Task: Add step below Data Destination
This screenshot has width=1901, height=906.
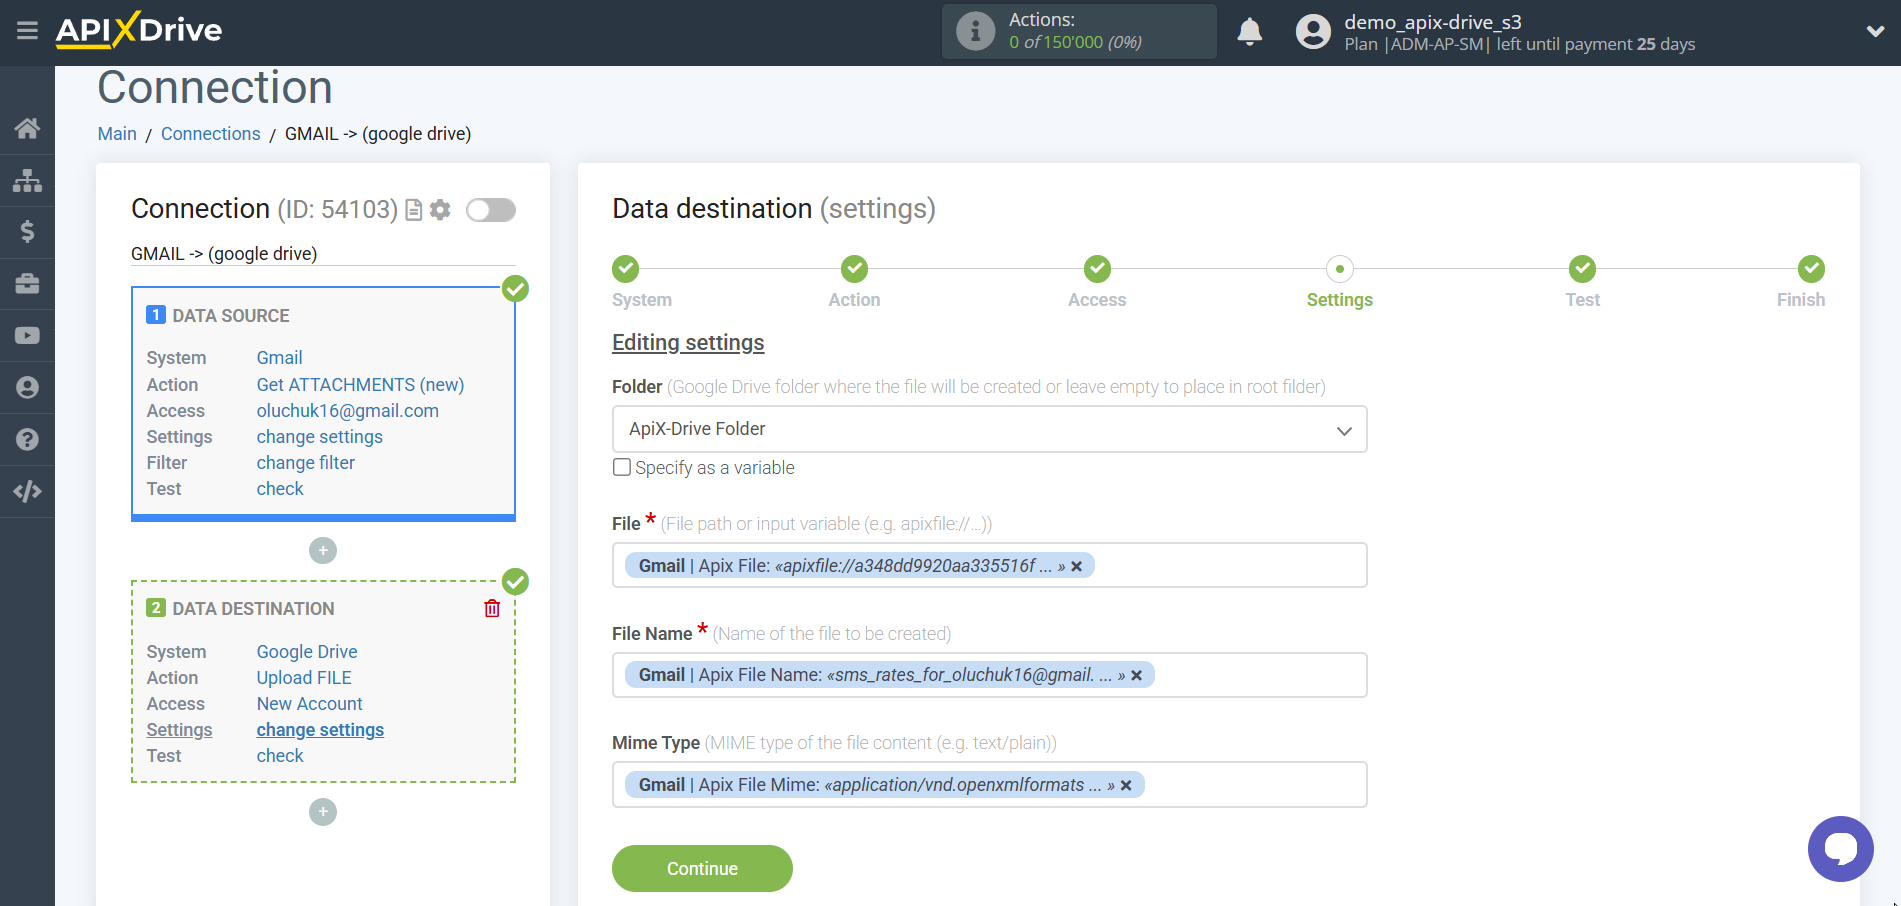Action: click(323, 812)
